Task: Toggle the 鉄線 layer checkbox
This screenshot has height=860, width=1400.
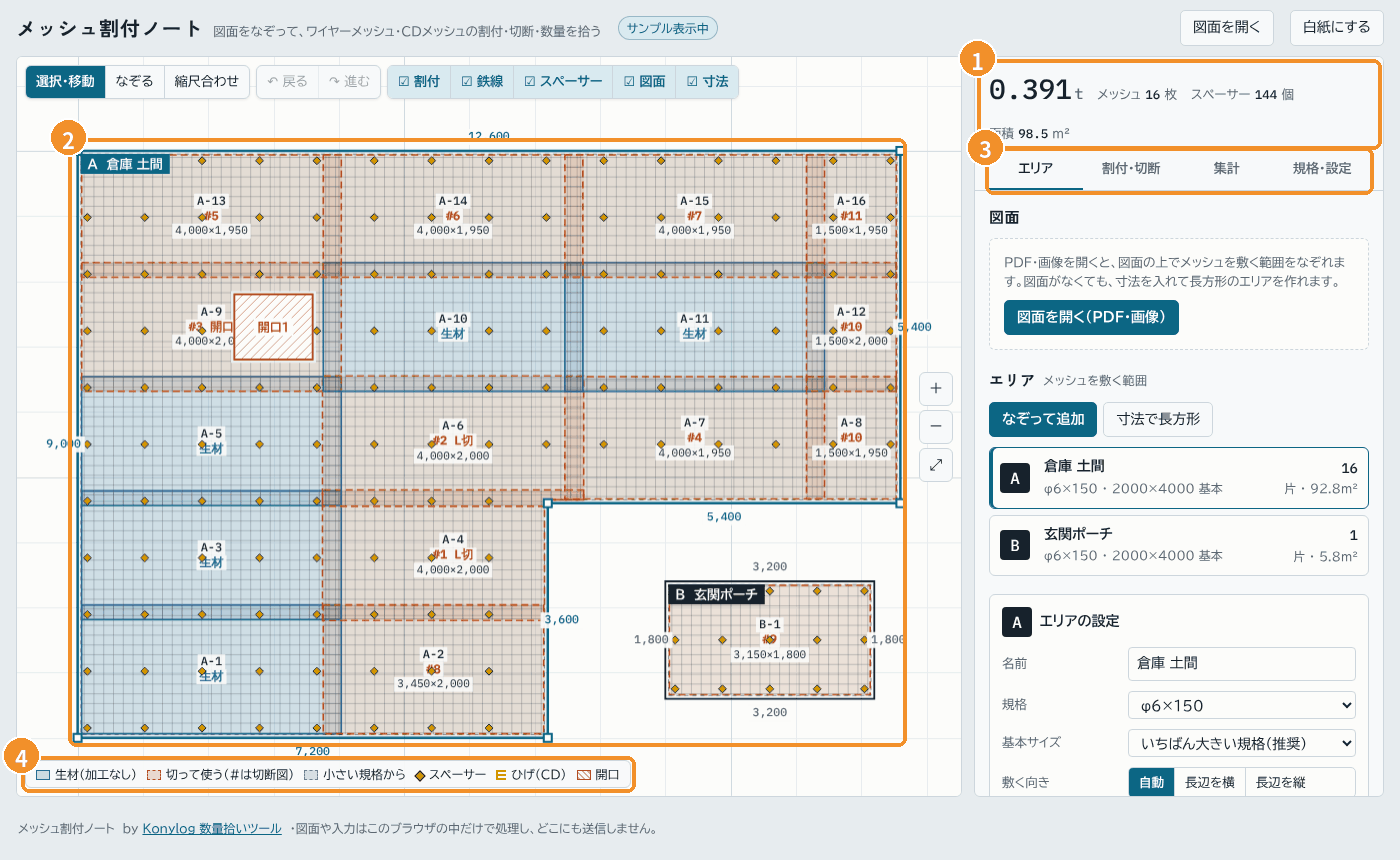Action: (482, 82)
